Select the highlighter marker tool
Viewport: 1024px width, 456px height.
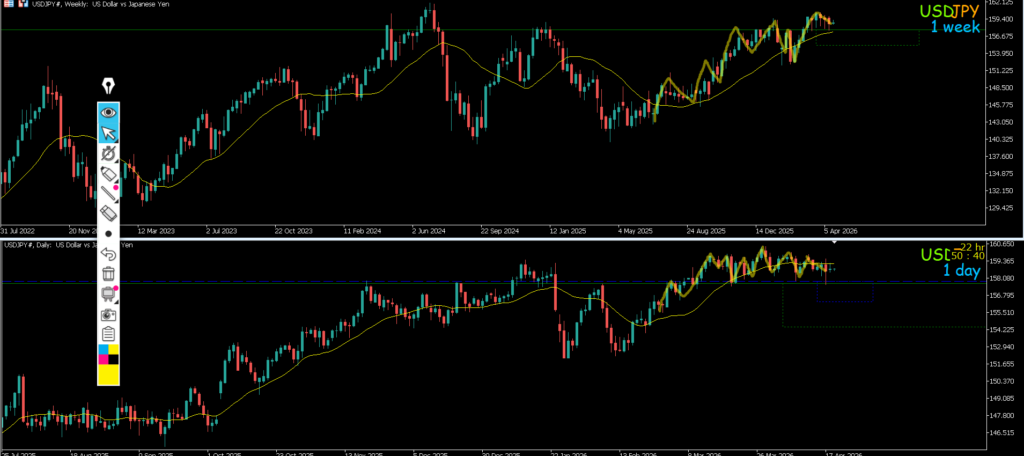click(x=108, y=174)
